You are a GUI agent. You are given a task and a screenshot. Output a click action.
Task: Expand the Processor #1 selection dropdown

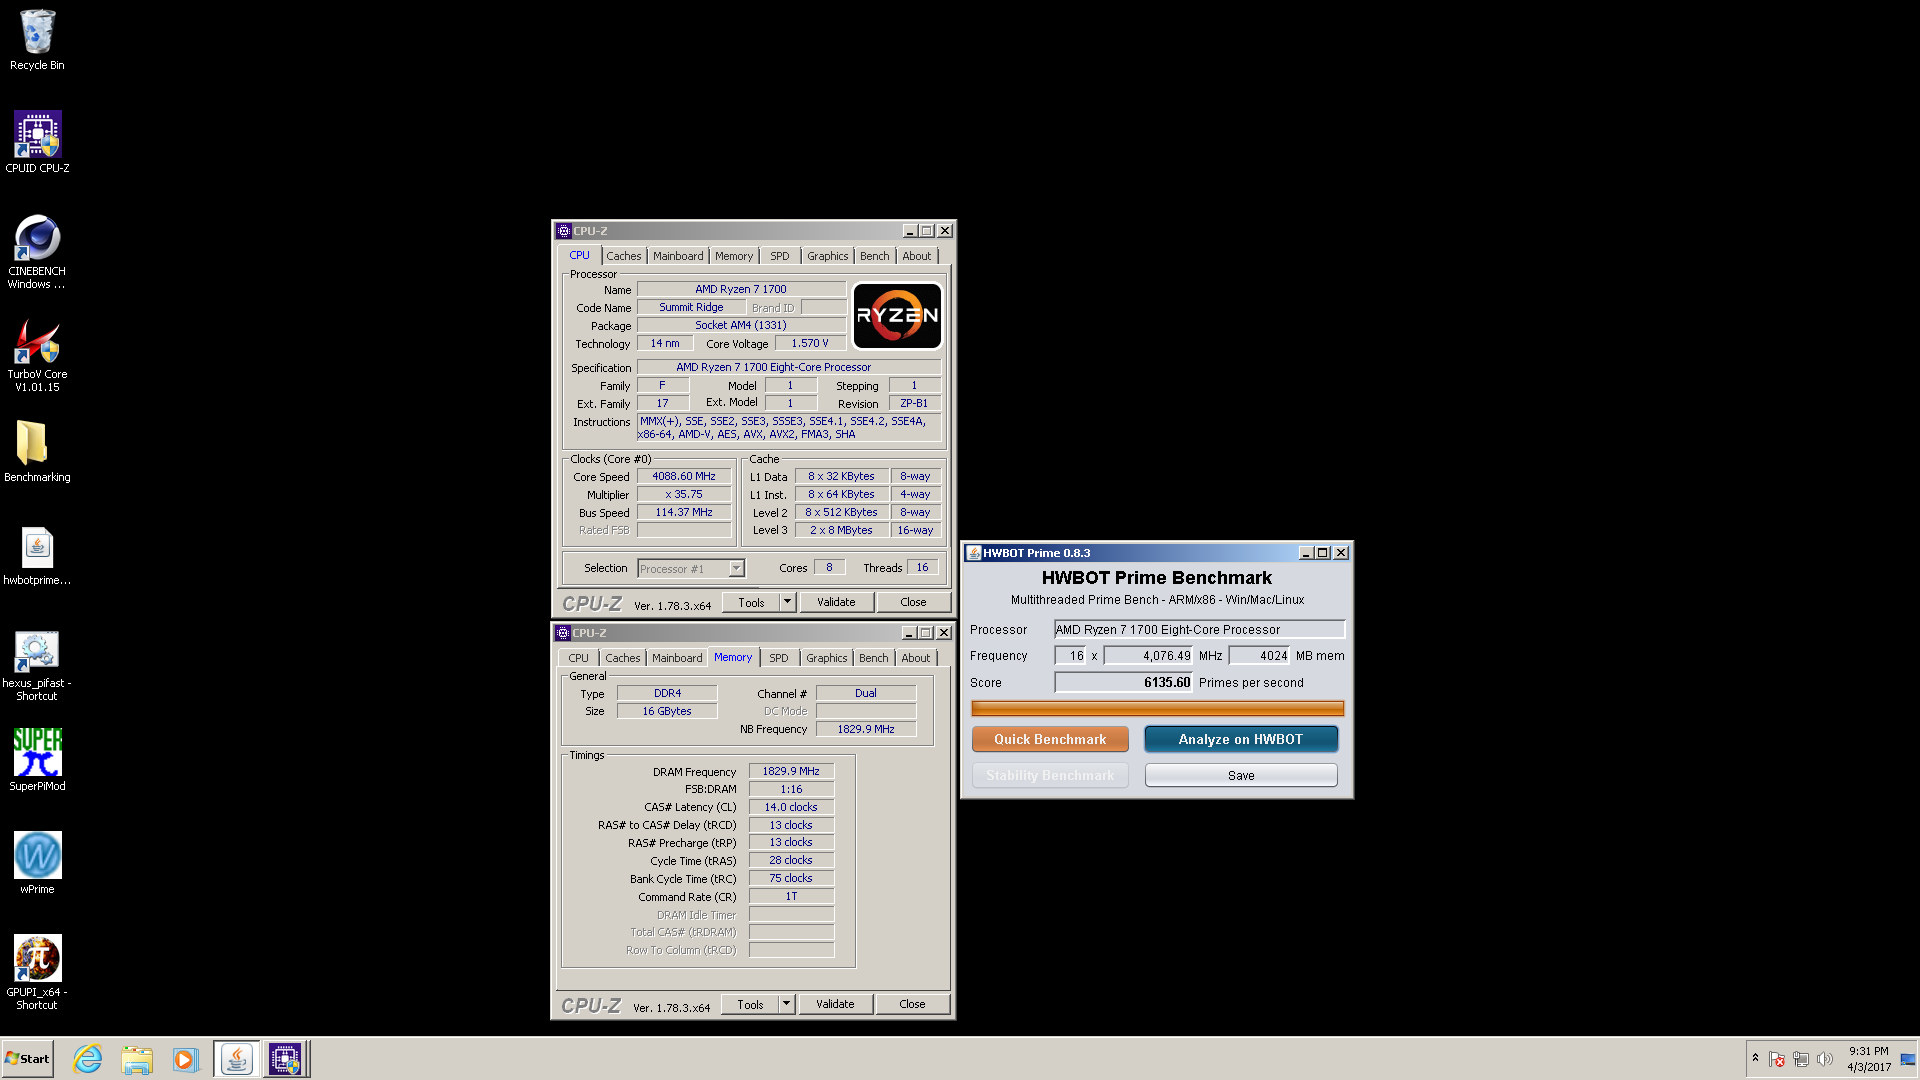[737, 569]
